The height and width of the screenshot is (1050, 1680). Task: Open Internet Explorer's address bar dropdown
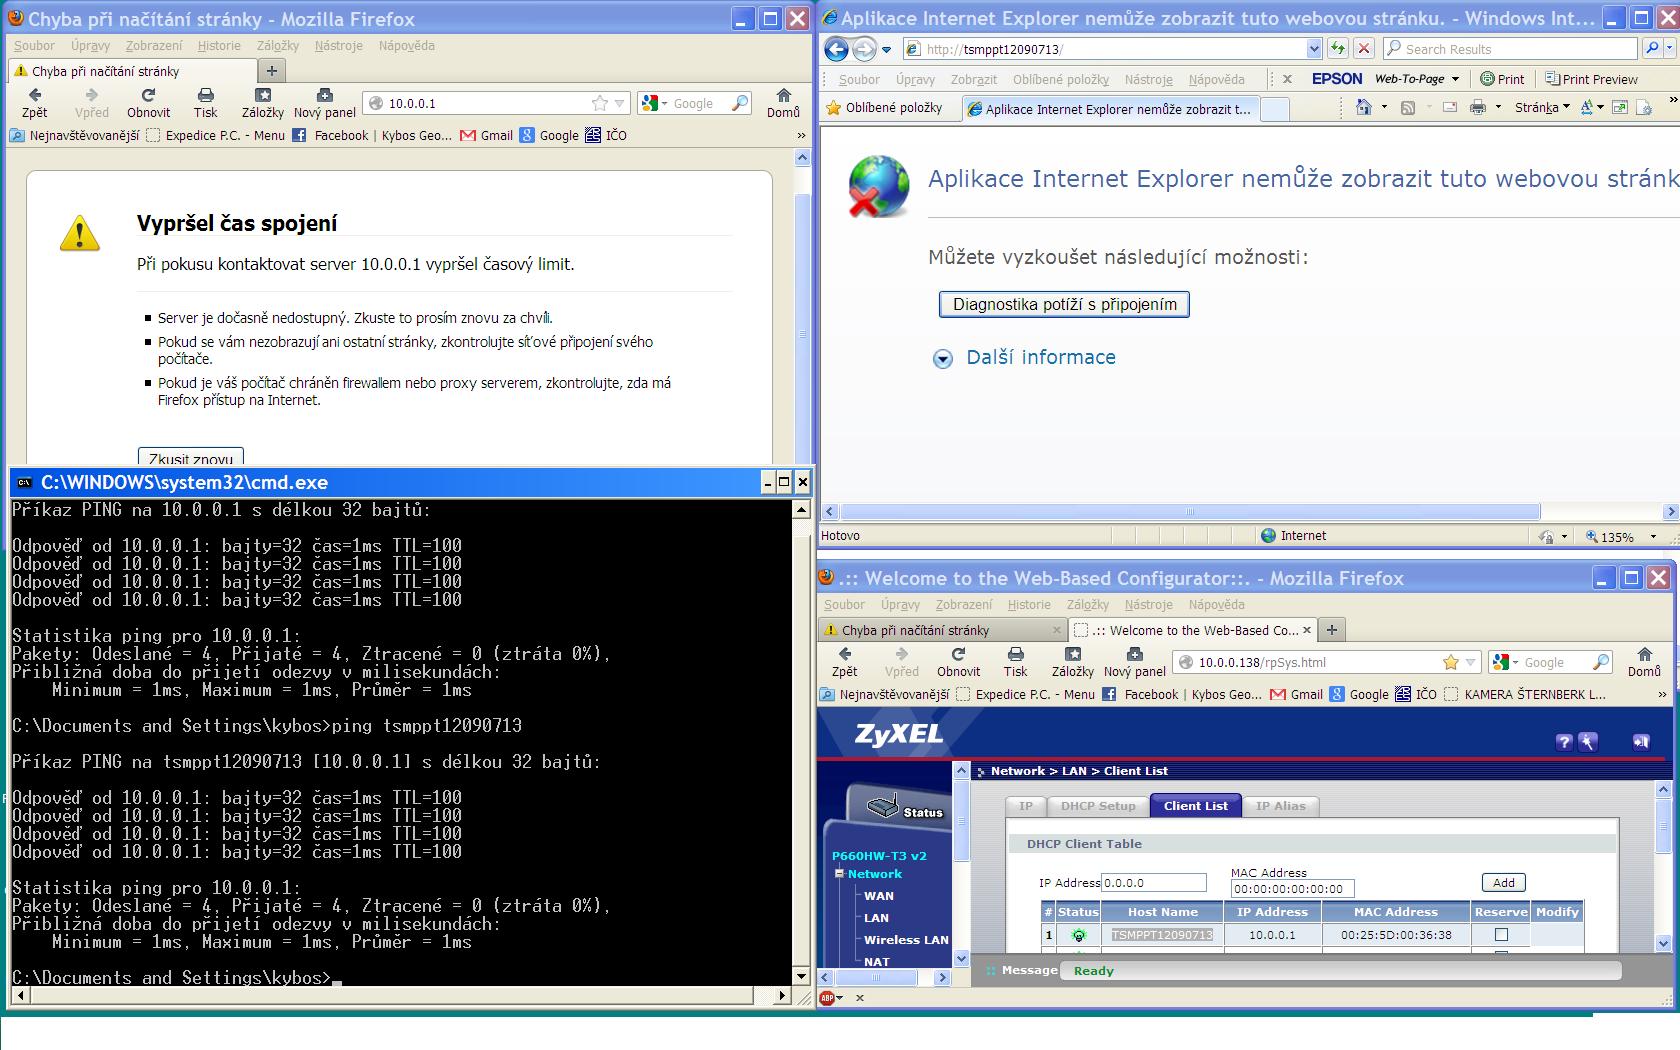(1314, 48)
